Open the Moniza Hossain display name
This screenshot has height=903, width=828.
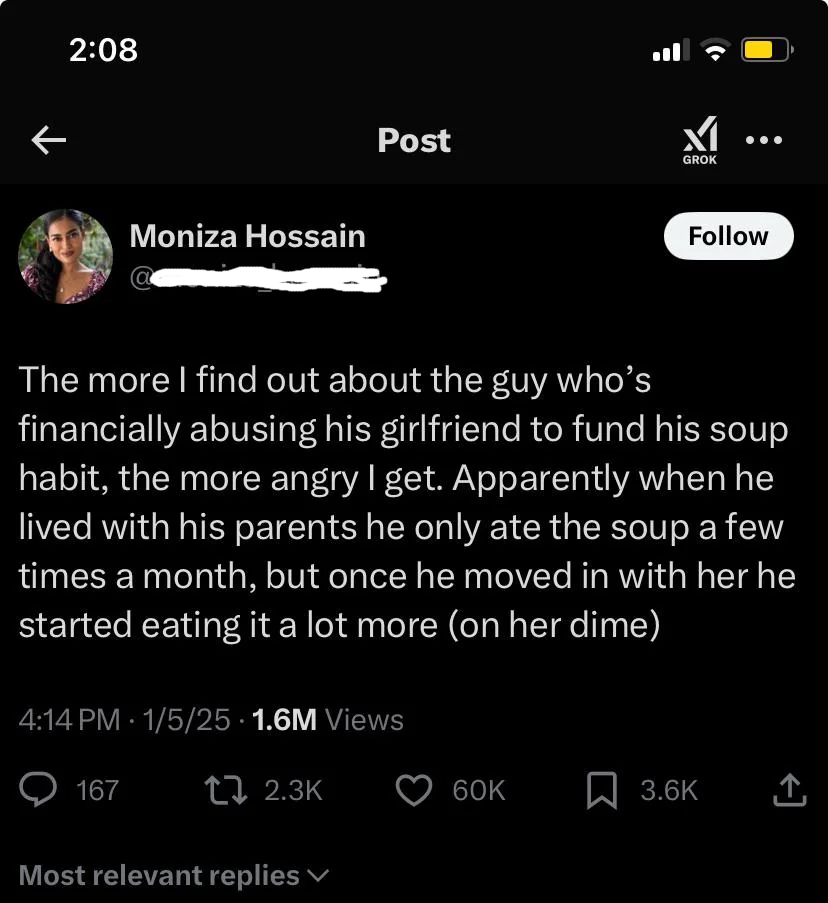click(x=248, y=236)
